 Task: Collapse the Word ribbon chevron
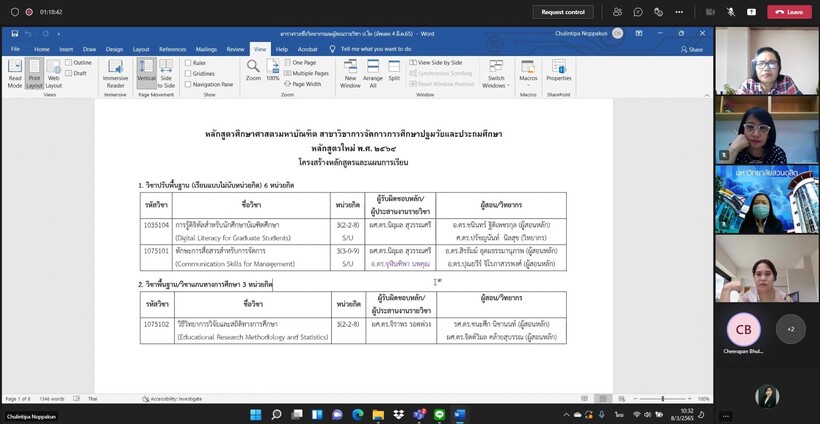pyautogui.click(x=707, y=95)
